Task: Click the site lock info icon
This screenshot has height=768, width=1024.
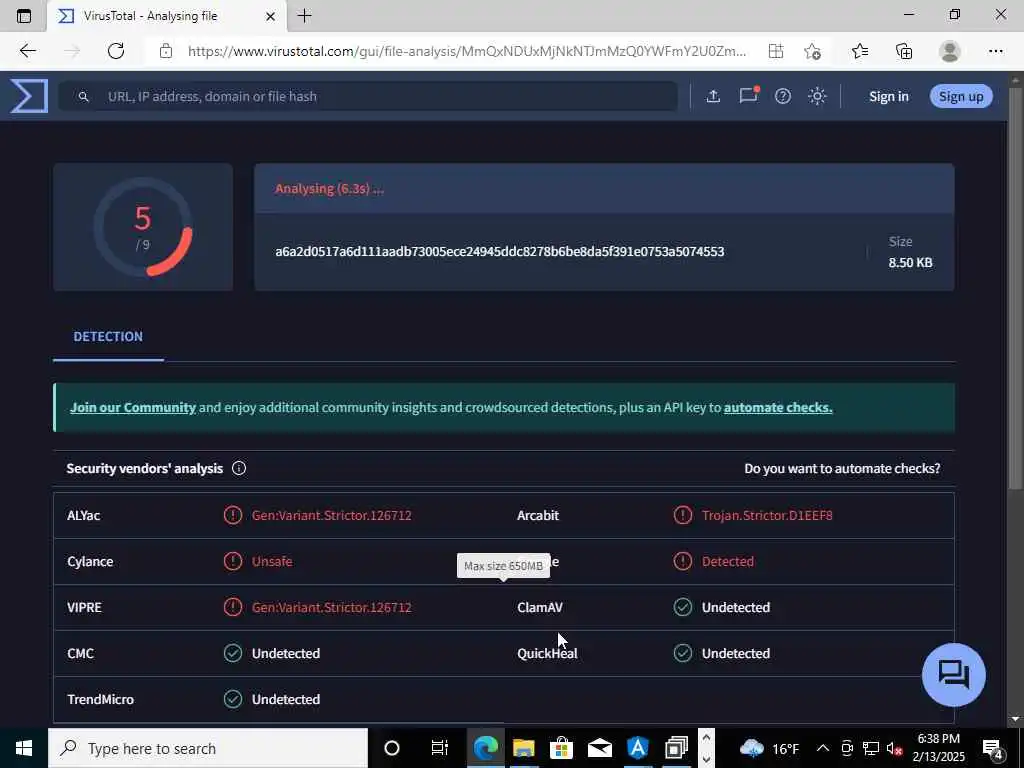Action: 166,51
